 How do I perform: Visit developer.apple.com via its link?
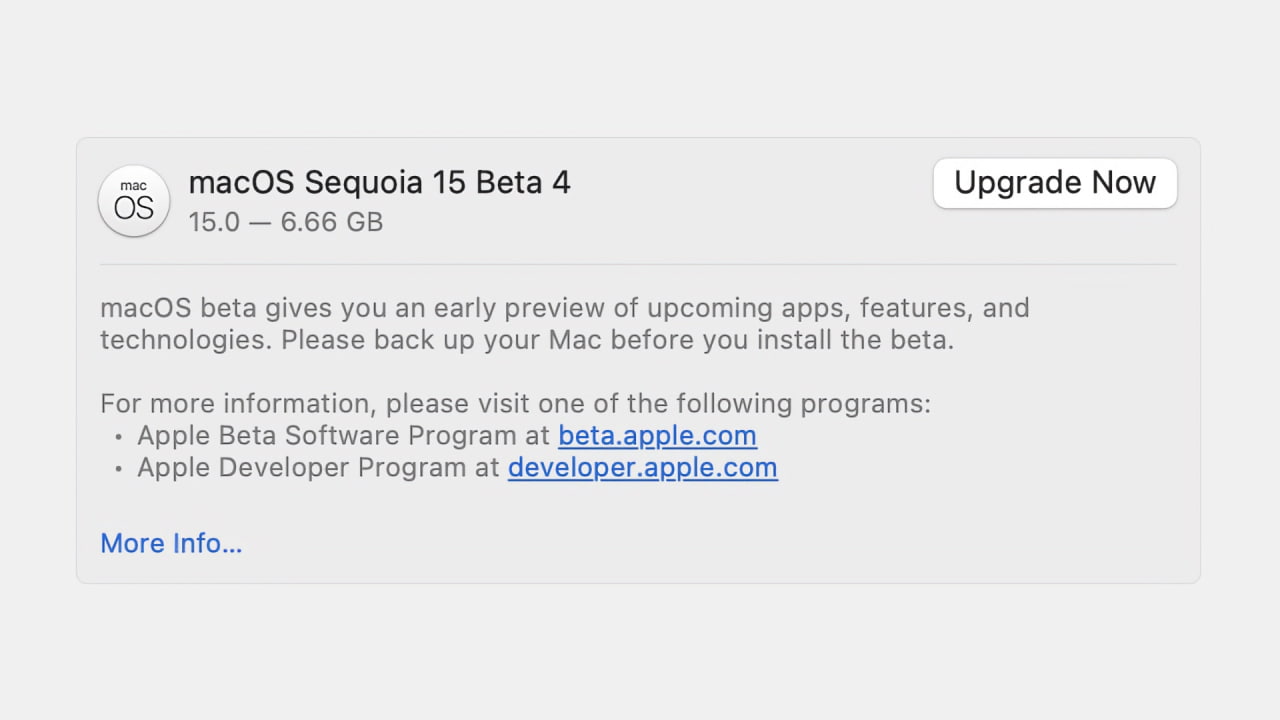pos(642,467)
